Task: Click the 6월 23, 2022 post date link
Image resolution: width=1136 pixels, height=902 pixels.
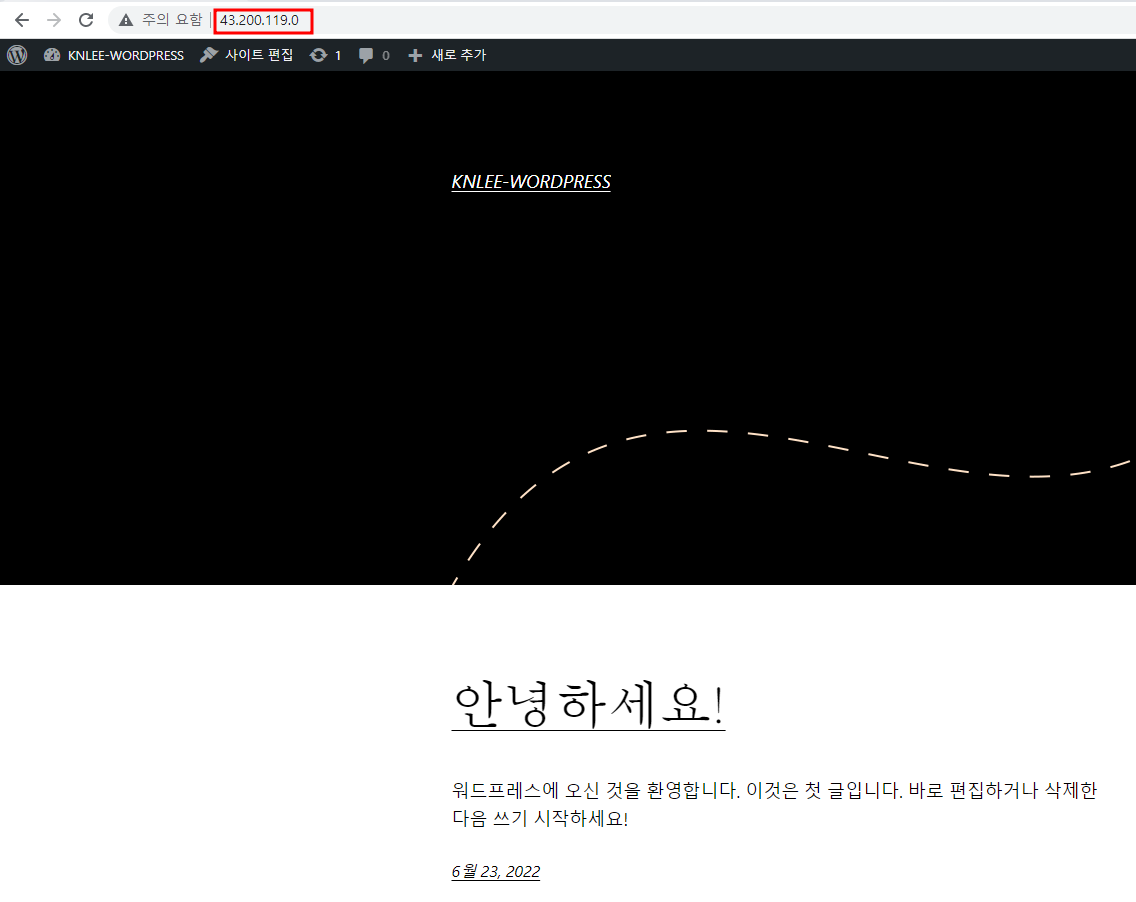Action: 496,872
